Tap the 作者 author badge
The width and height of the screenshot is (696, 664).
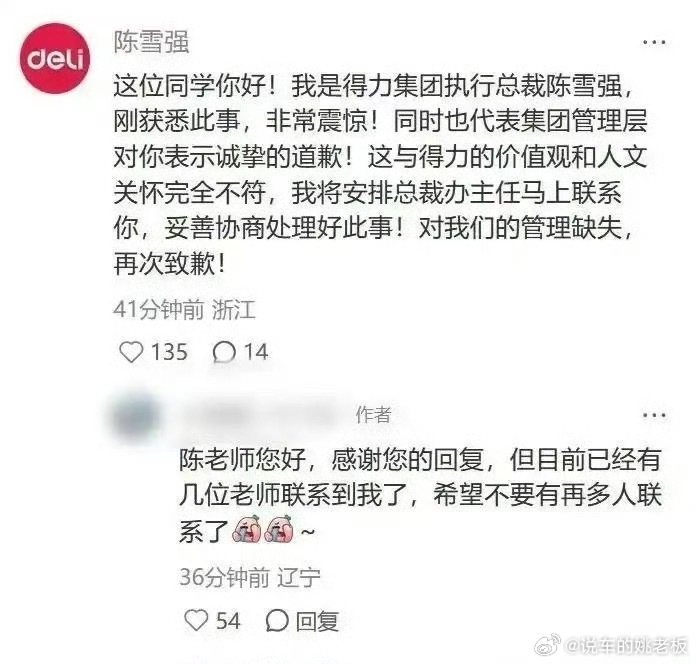coord(373,415)
